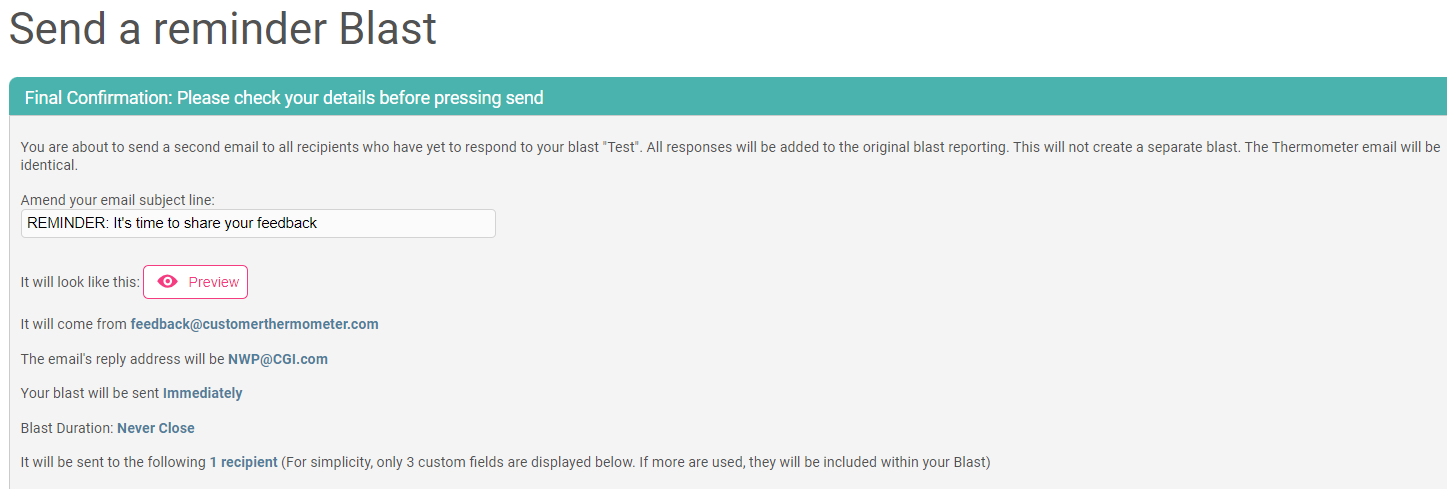The image size is (1447, 489).
Task: Open the email Preview
Action: 195,282
